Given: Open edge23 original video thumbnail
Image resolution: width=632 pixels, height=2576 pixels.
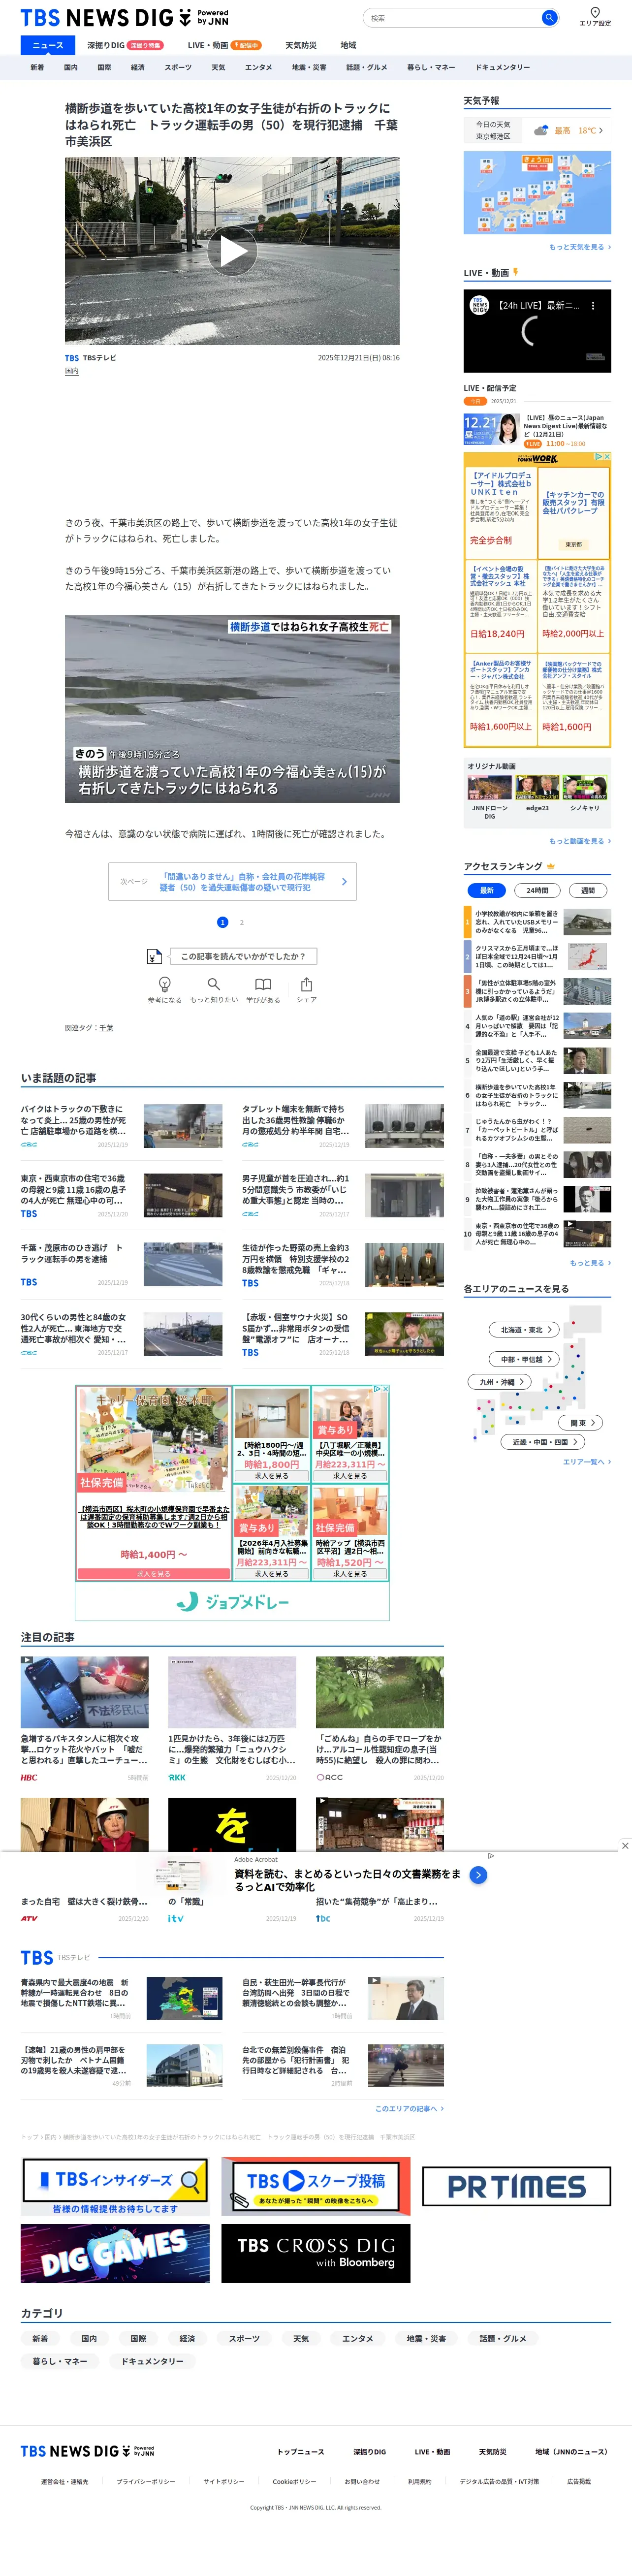Looking at the screenshot, I should tap(537, 787).
